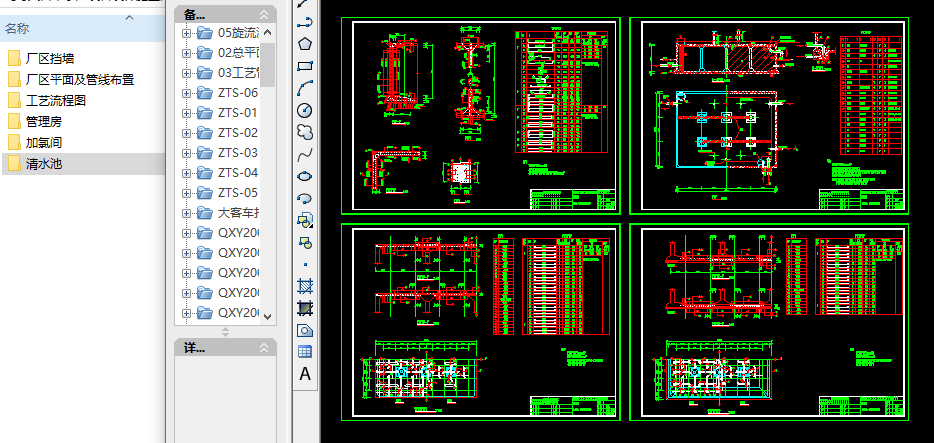Expand the ZTS-02 tree node
The height and width of the screenshot is (443, 934).
[186, 133]
